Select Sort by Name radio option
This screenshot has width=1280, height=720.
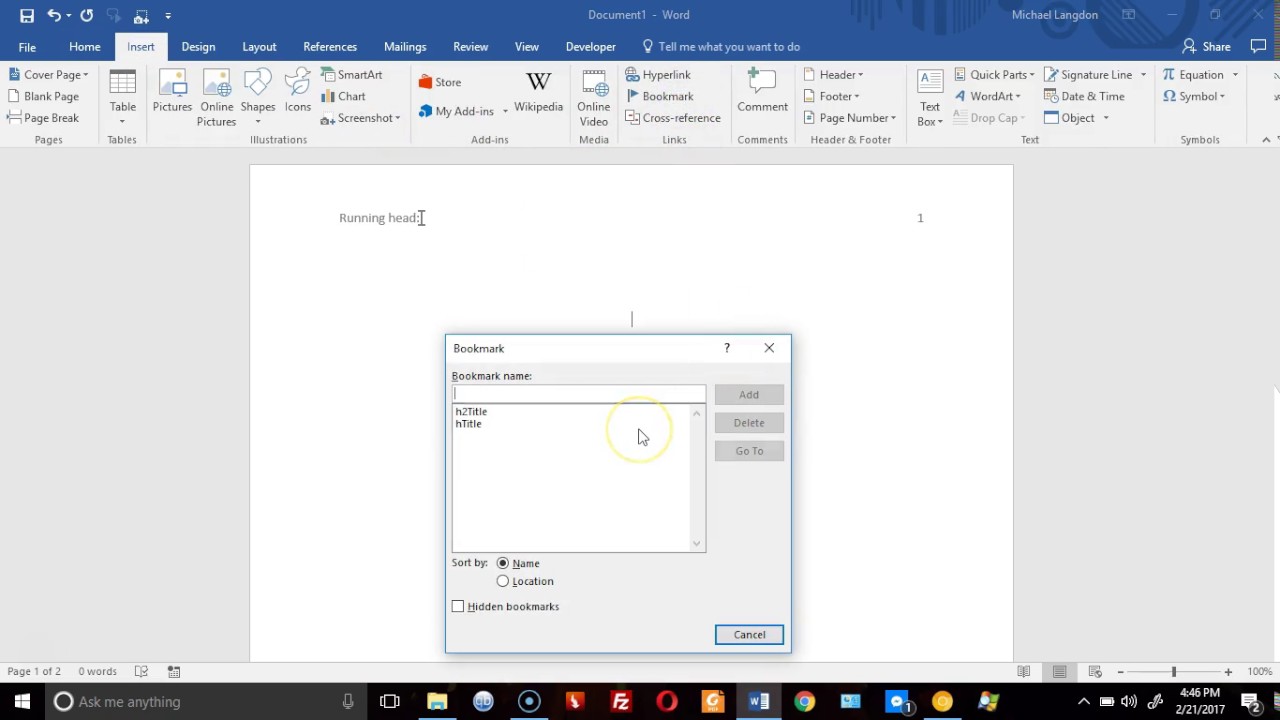pyautogui.click(x=503, y=563)
